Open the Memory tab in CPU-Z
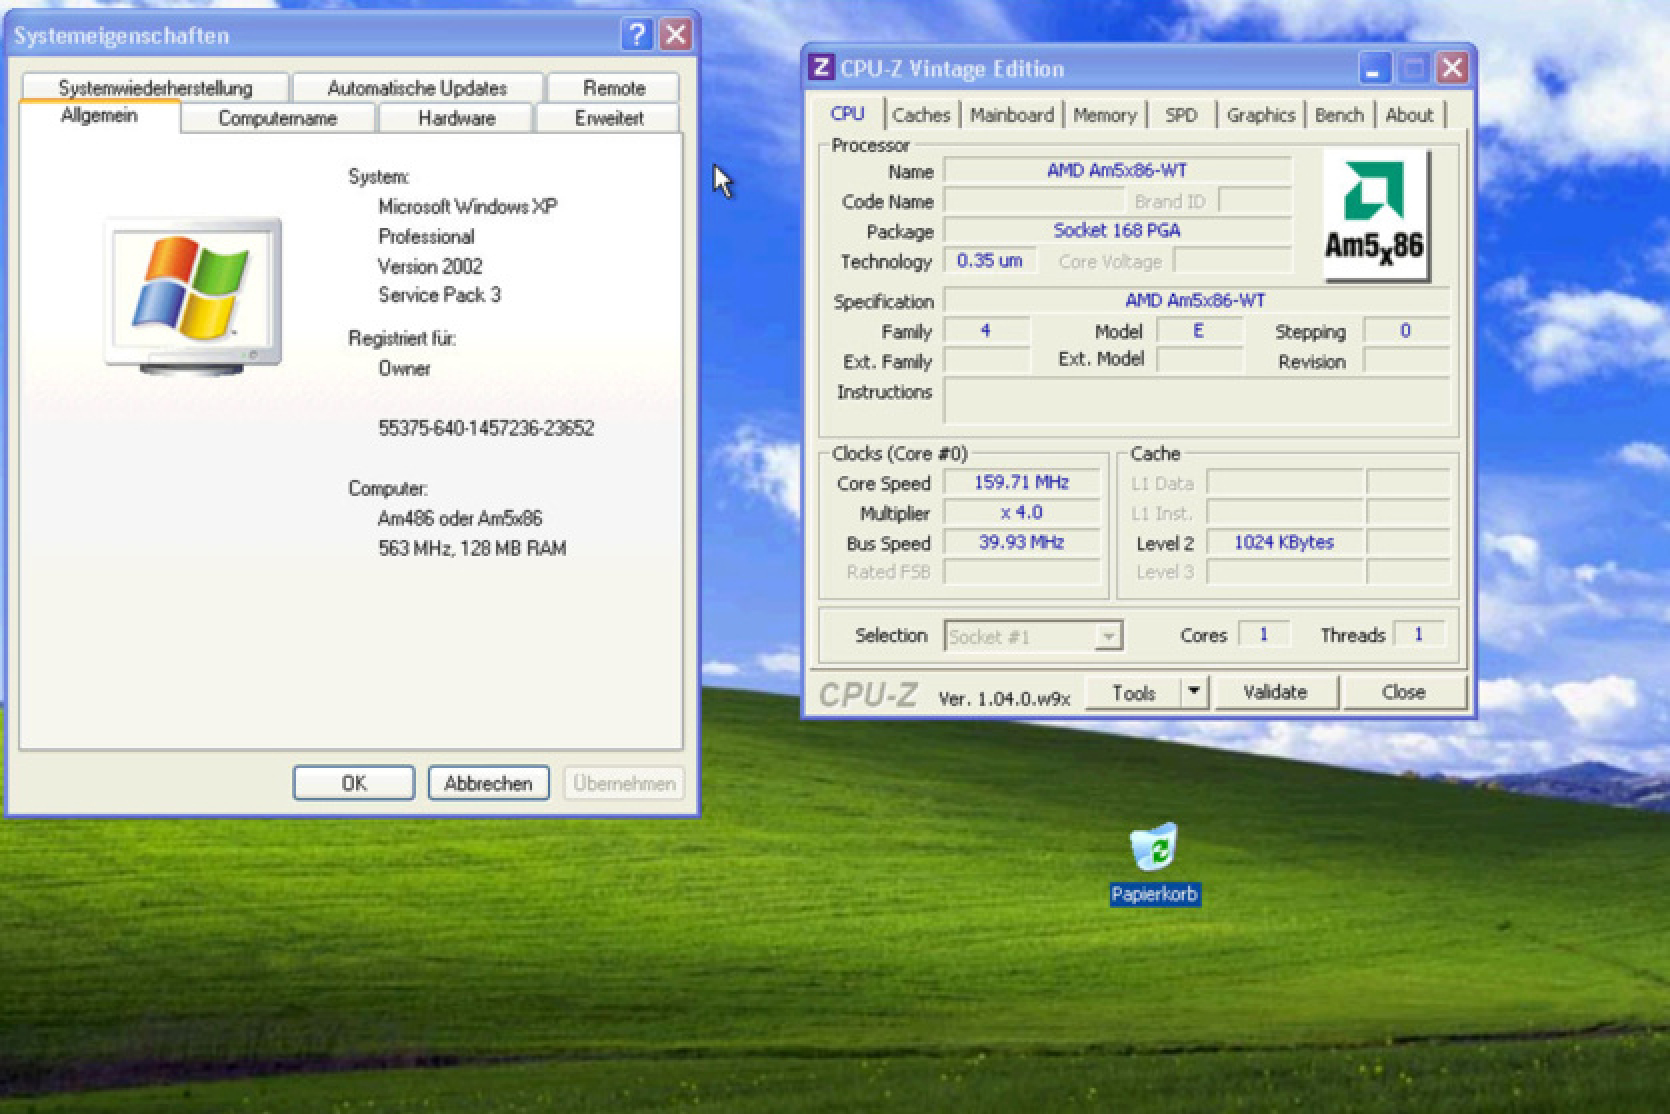This screenshot has height=1114, width=1670. click(x=1105, y=115)
